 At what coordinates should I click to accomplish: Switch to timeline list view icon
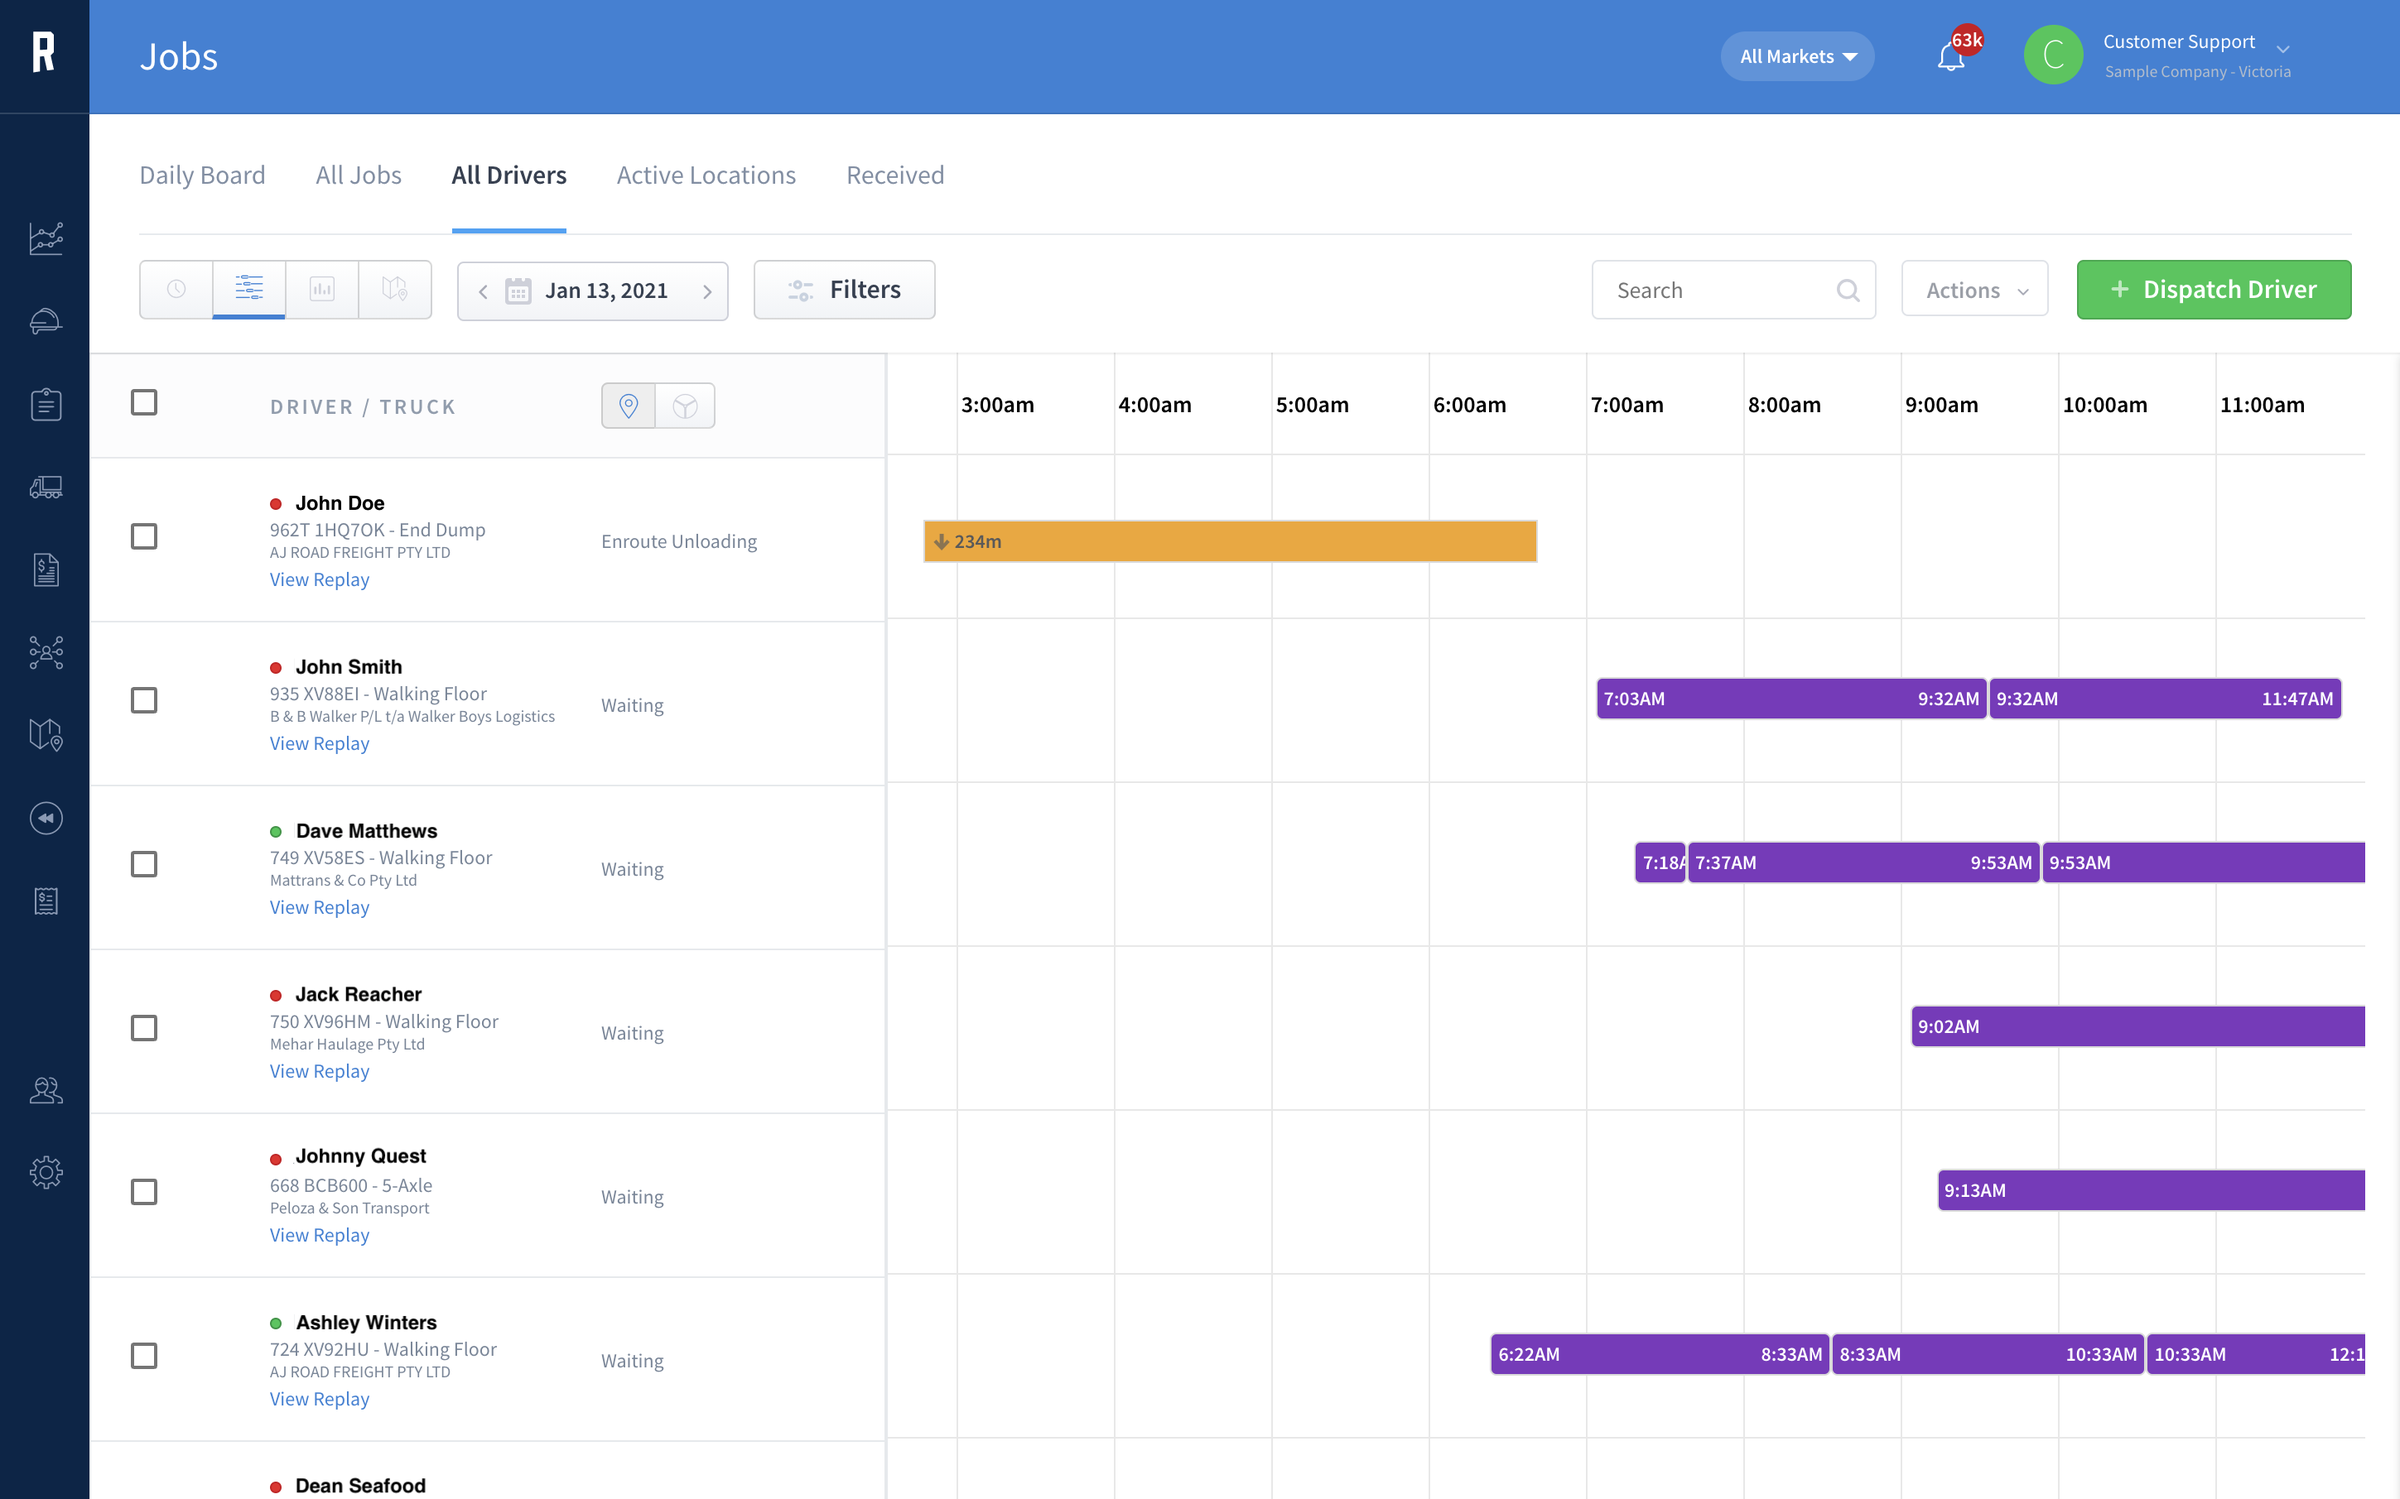click(x=249, y=290)
